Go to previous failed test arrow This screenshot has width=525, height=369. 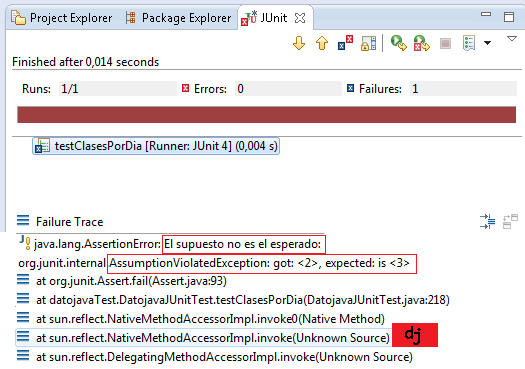322,43
